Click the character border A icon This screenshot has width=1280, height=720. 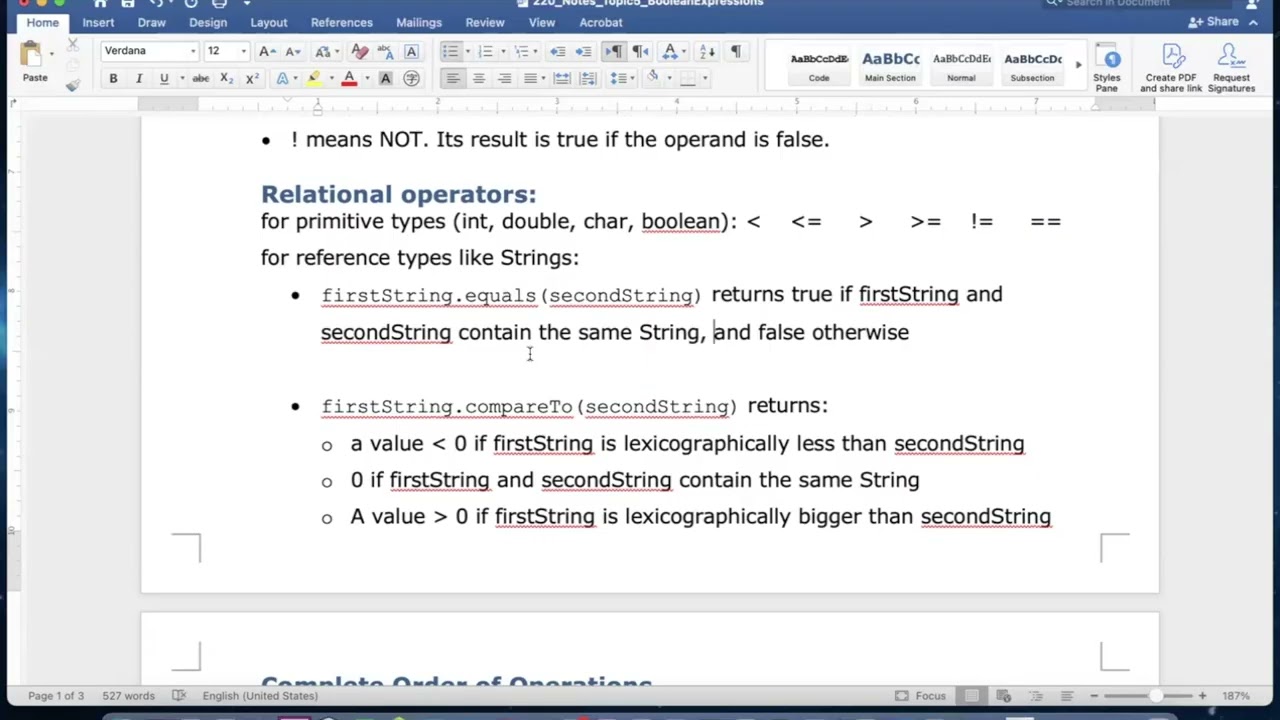tap(411, 51)
